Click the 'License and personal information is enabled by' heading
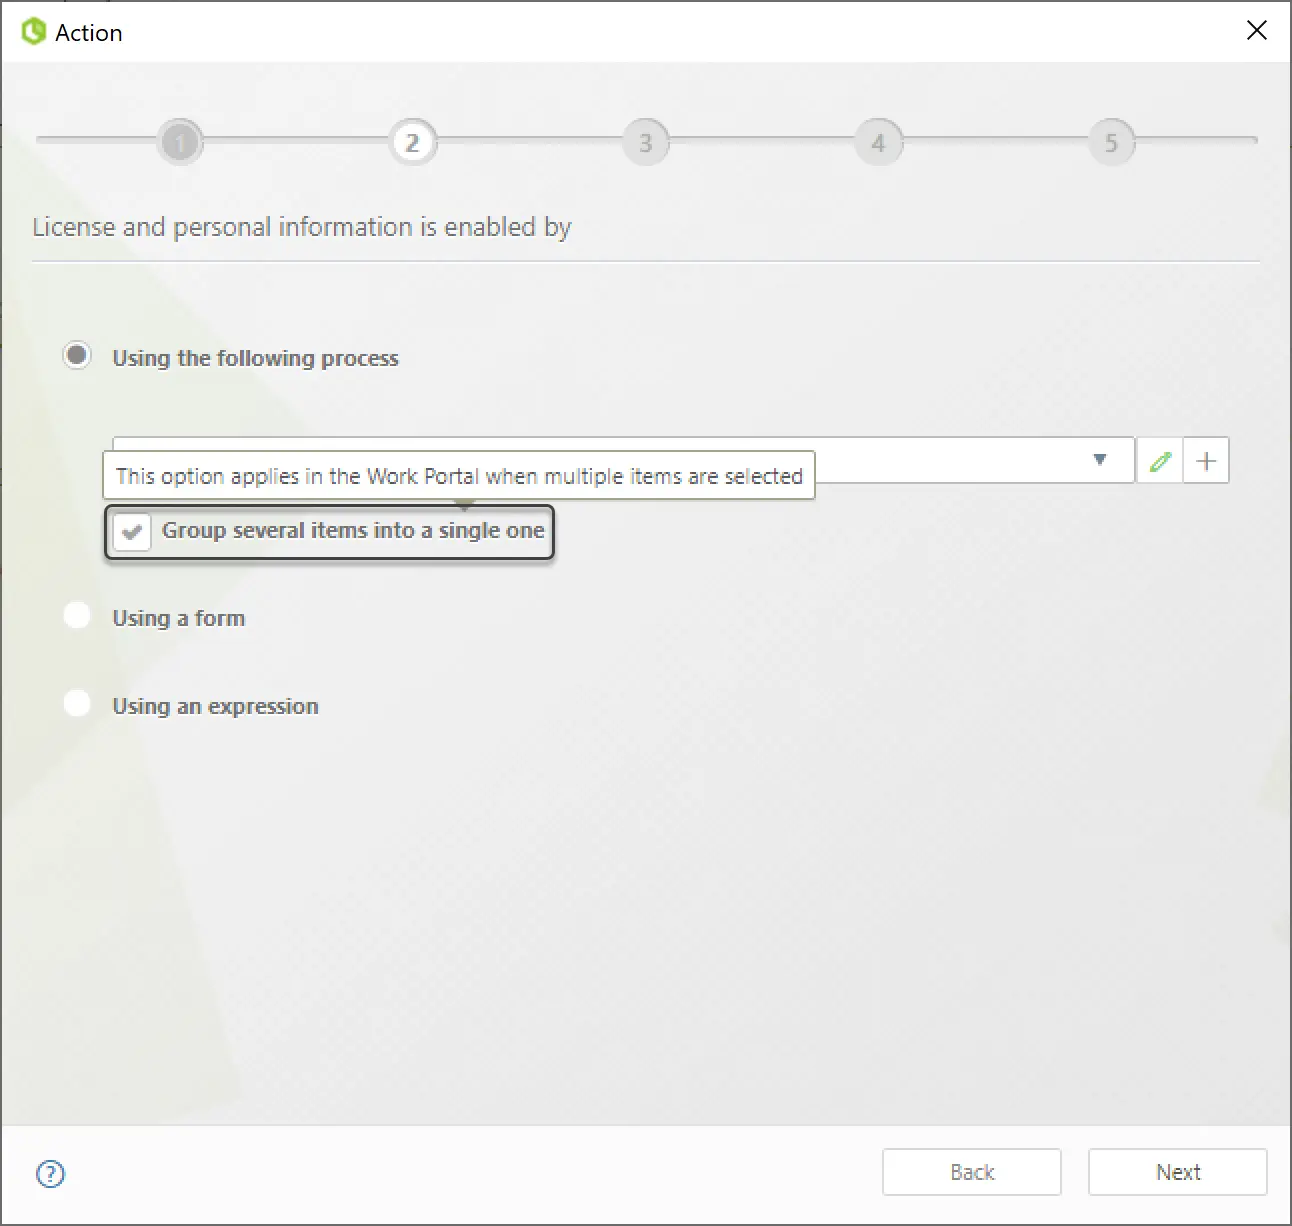 coord(302,227)
